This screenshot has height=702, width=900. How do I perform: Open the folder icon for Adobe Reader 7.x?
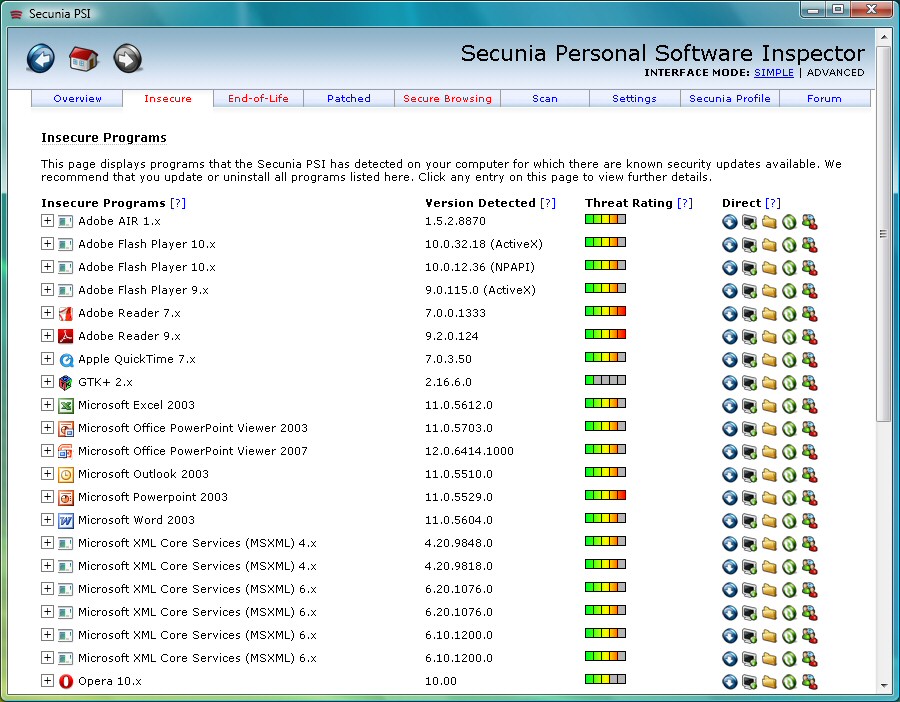[x=769, y=314]
